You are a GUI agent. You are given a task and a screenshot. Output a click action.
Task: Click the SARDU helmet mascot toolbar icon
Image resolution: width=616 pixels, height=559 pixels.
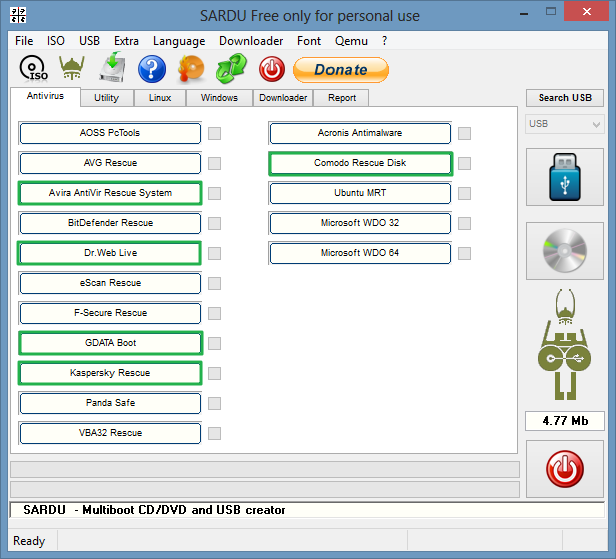point(72,68)
